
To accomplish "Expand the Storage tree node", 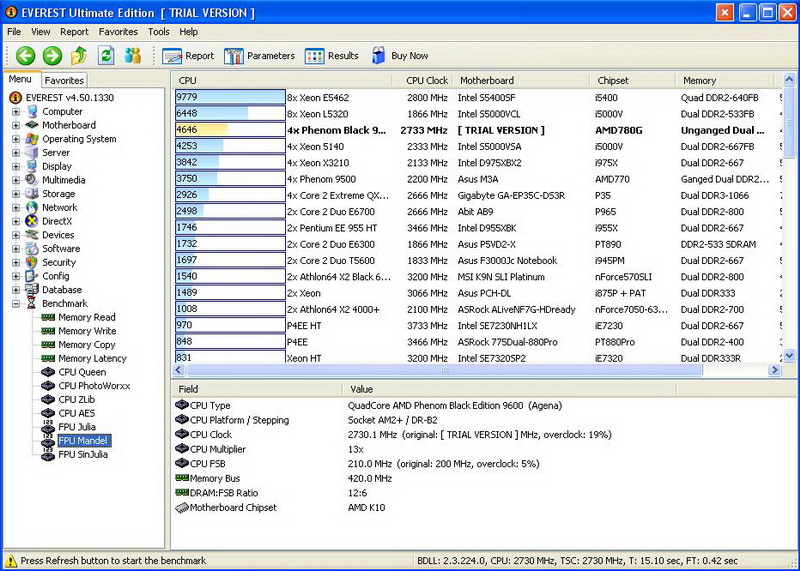I will pos(16,194).
